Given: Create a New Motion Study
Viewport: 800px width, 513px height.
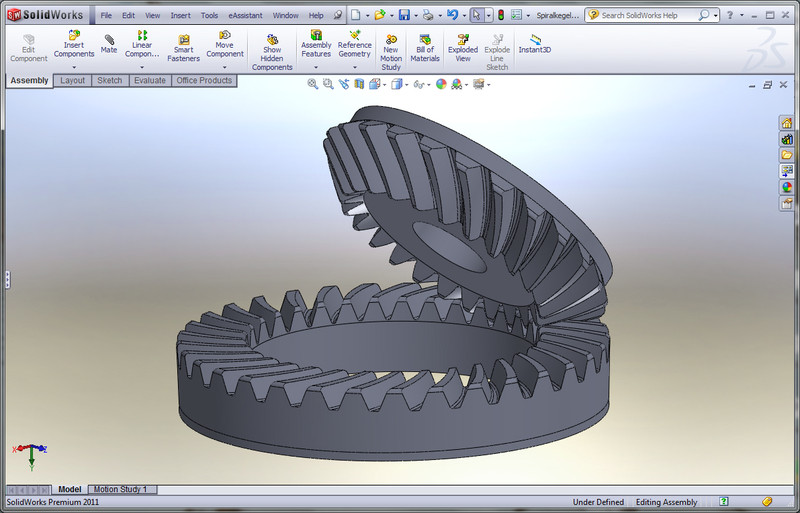Looking at the screenshot, I should tap(391, 50).
